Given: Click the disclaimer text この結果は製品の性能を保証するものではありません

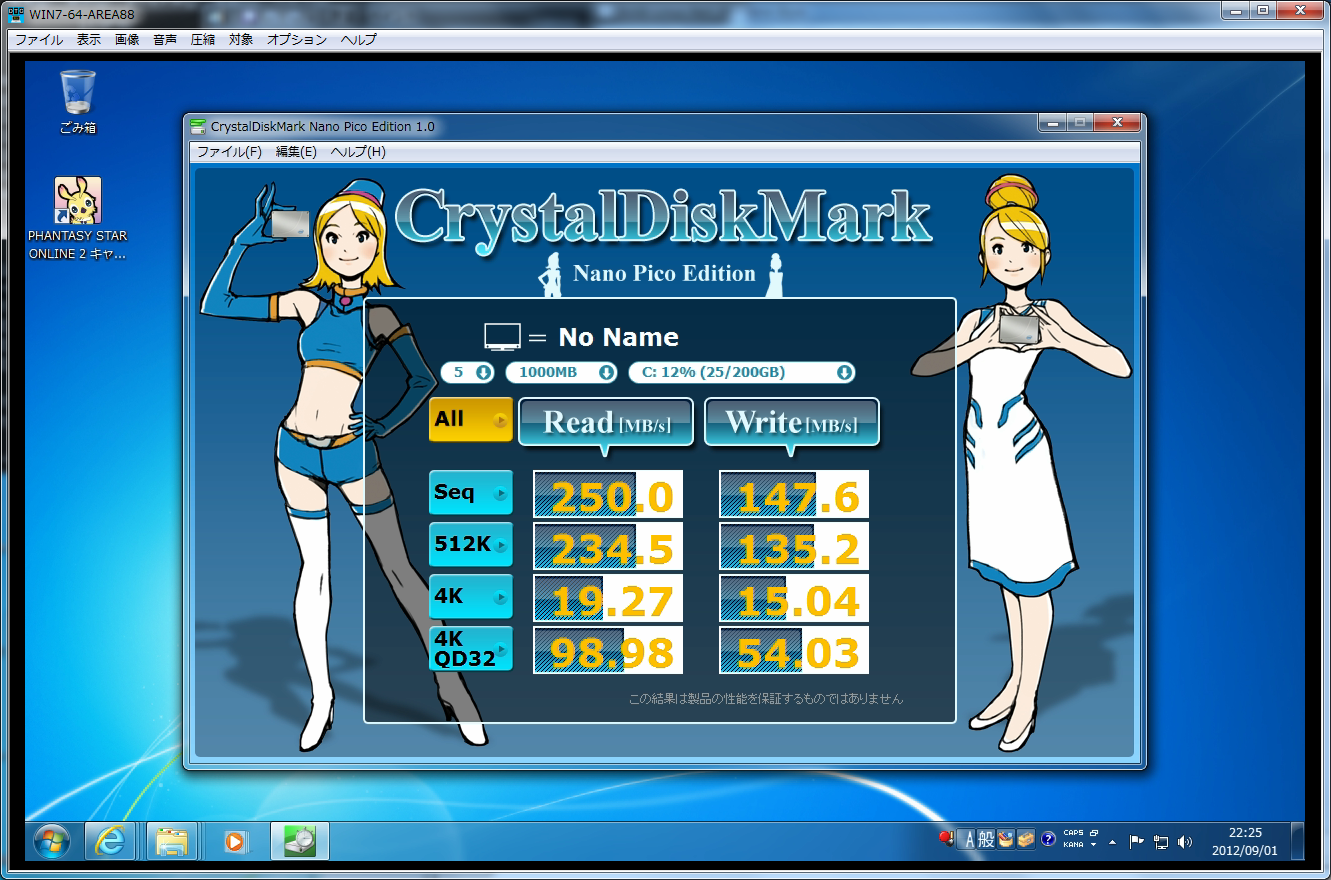Looking at the screenshot, I should (x=765, y=699).
